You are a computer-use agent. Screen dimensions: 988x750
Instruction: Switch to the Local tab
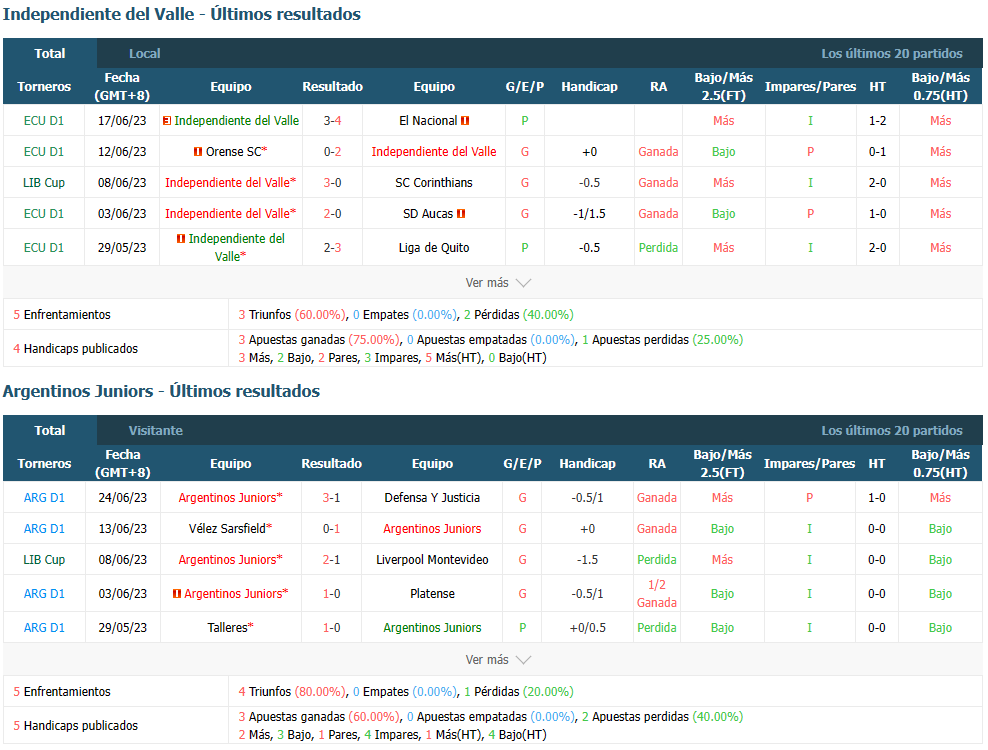tap(145, 54)
